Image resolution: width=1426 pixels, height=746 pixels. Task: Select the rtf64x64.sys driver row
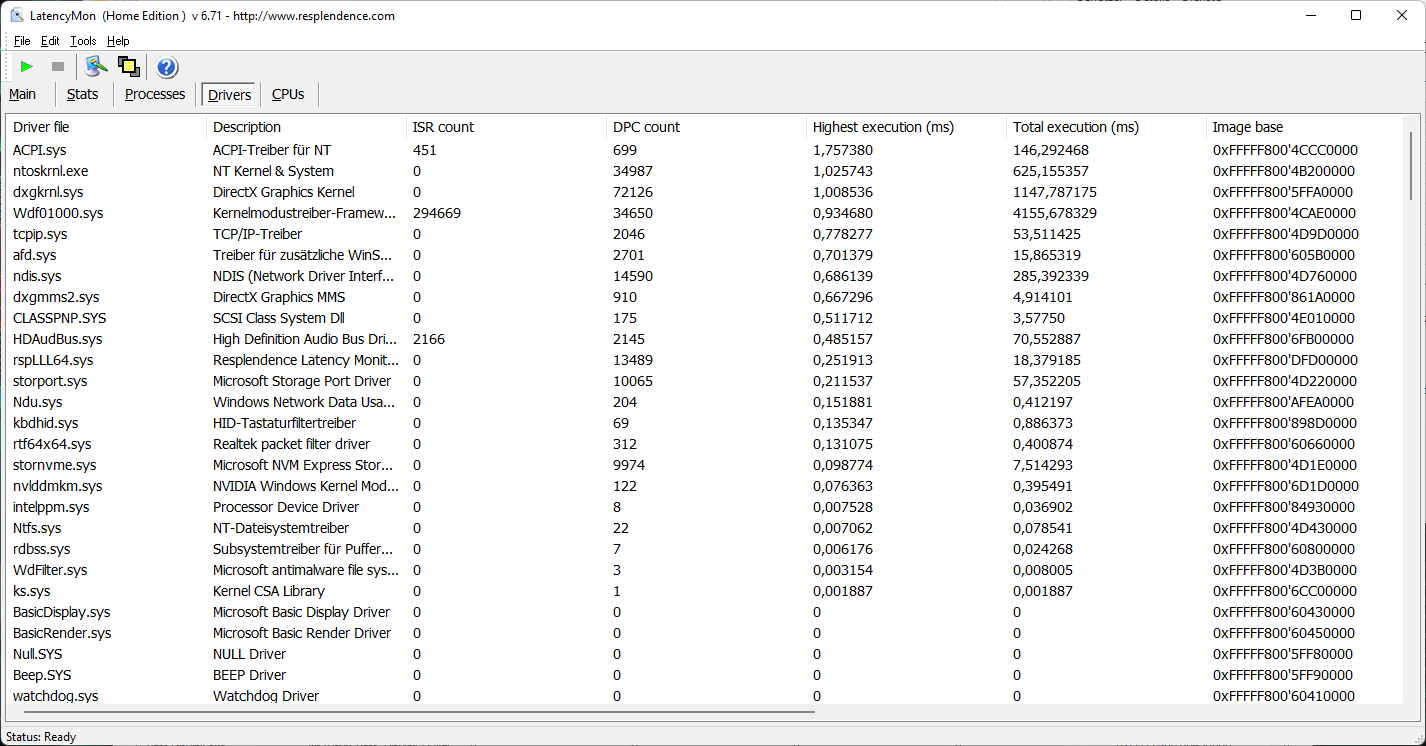click(705, 444)
